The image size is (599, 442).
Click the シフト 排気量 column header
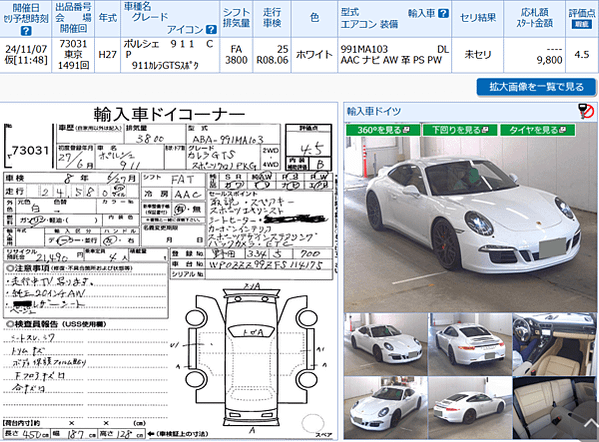pos(236,18)
